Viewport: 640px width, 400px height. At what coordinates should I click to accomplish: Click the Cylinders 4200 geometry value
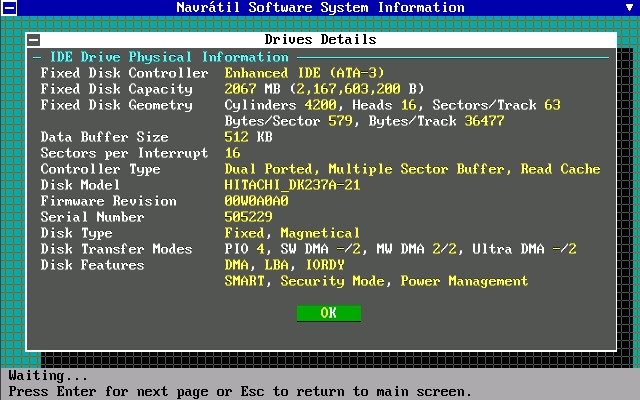click(x=281, y=105)
